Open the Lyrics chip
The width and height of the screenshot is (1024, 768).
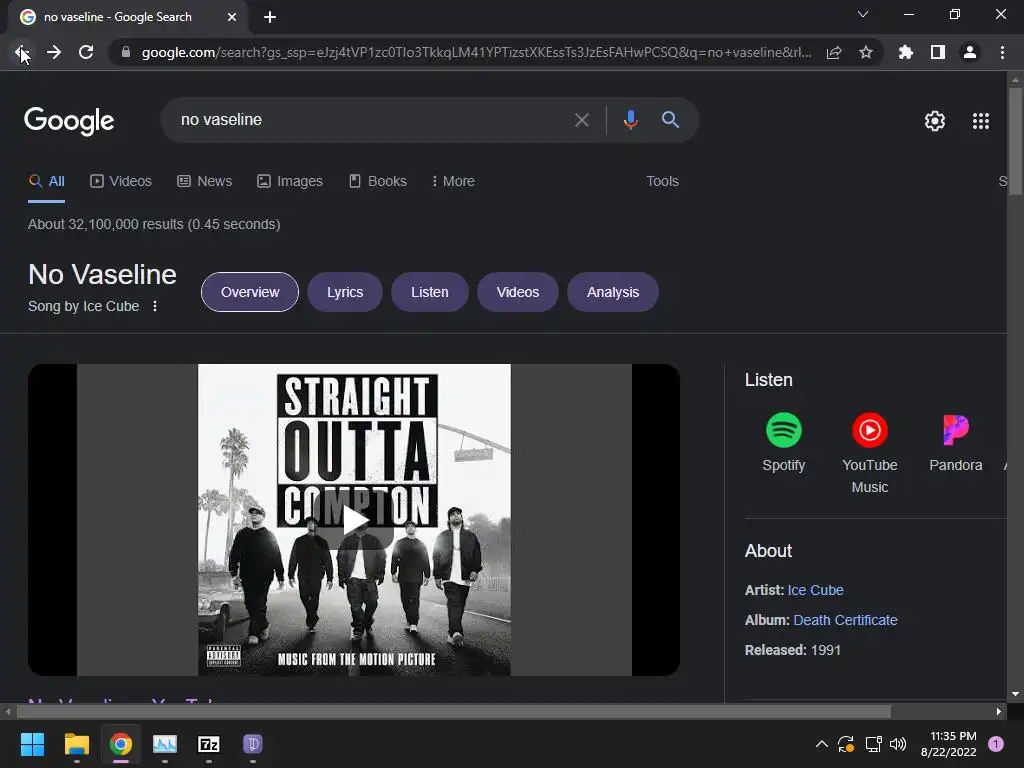point(345,292)
